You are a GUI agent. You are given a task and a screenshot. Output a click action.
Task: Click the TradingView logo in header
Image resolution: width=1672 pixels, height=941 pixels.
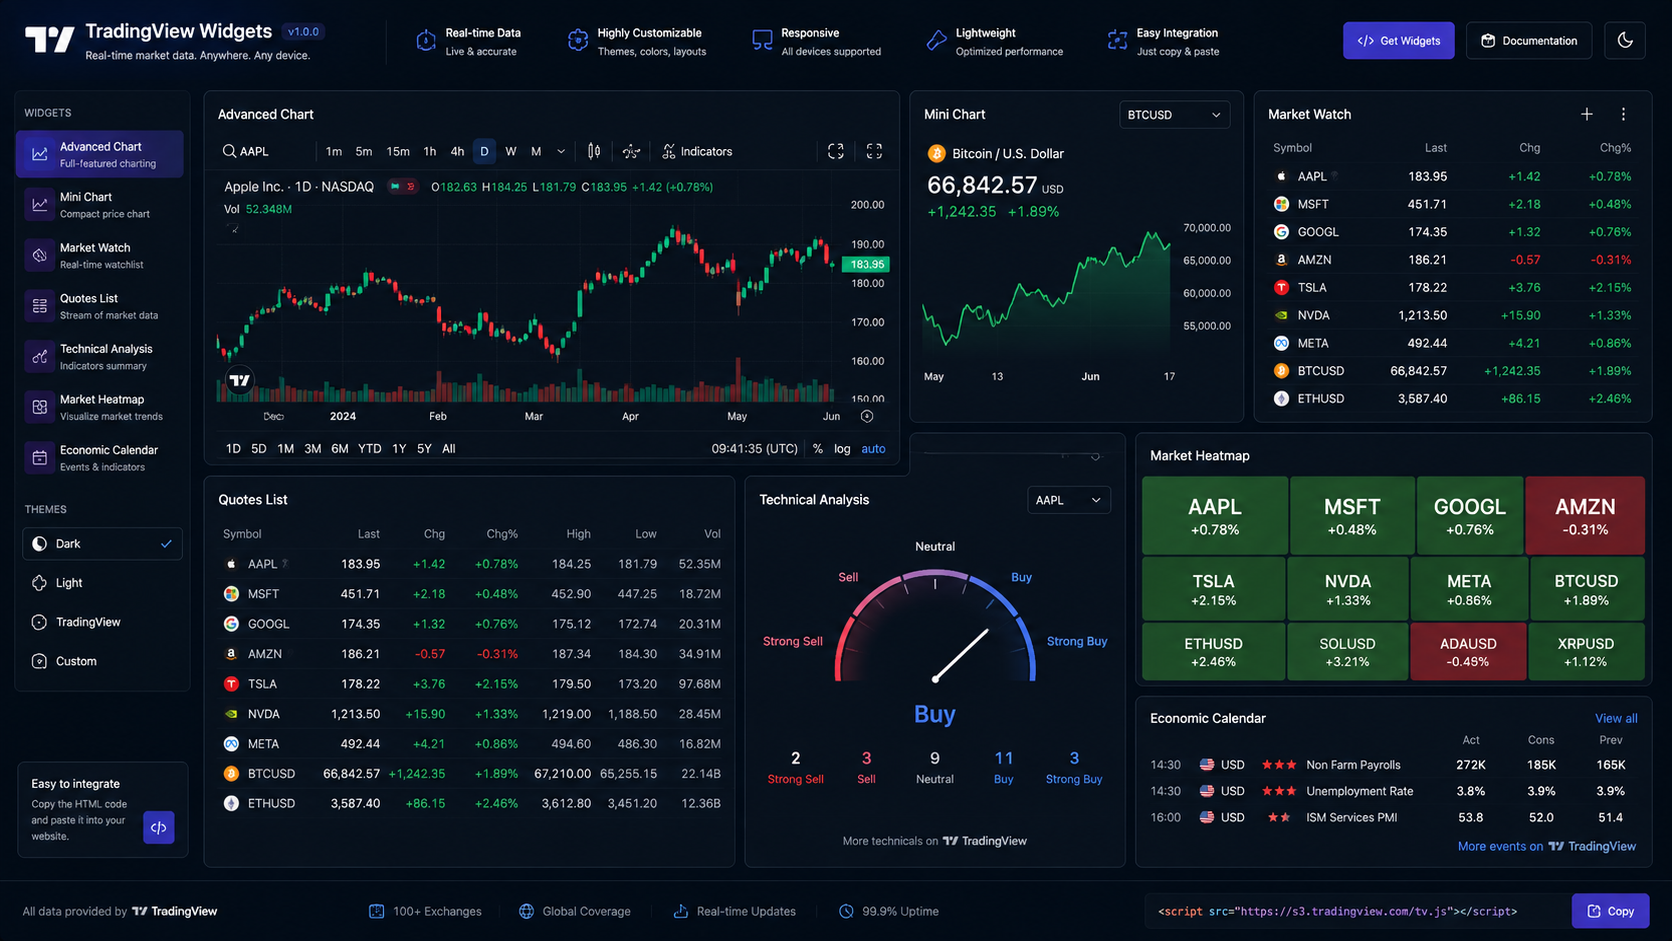[50, 40]
